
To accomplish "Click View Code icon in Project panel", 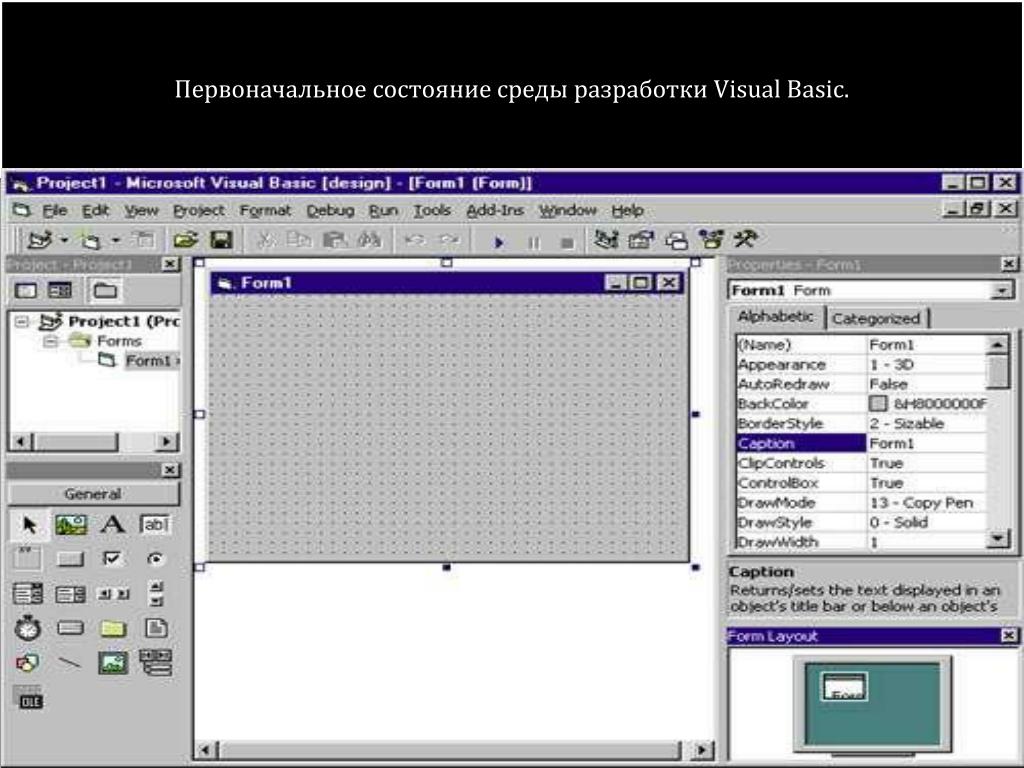I will tap(25, 290).
